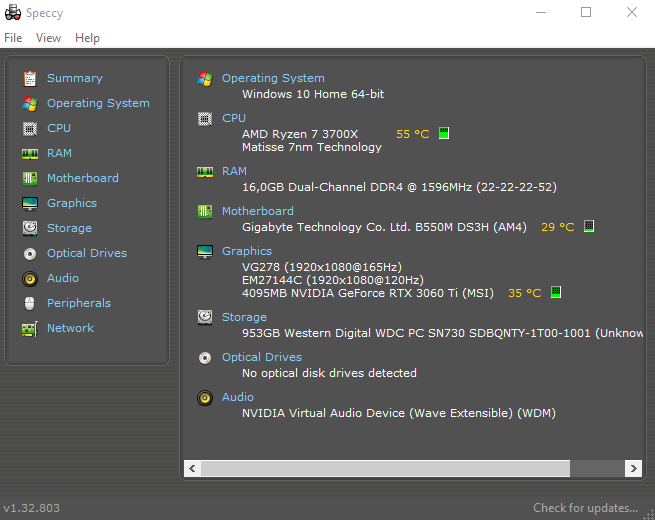The image size is (655, 520).
Task: Select RAM section in the sidebar
Action: (59, 153)
